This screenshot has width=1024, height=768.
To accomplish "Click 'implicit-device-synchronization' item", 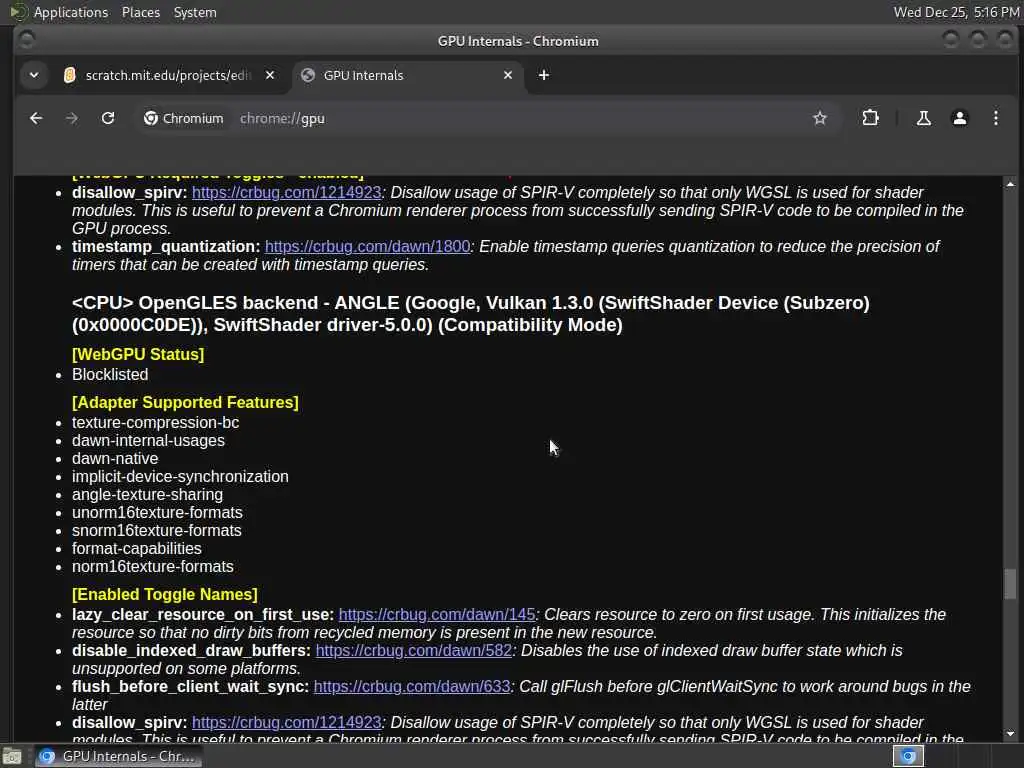I will (x=180, y=477).
